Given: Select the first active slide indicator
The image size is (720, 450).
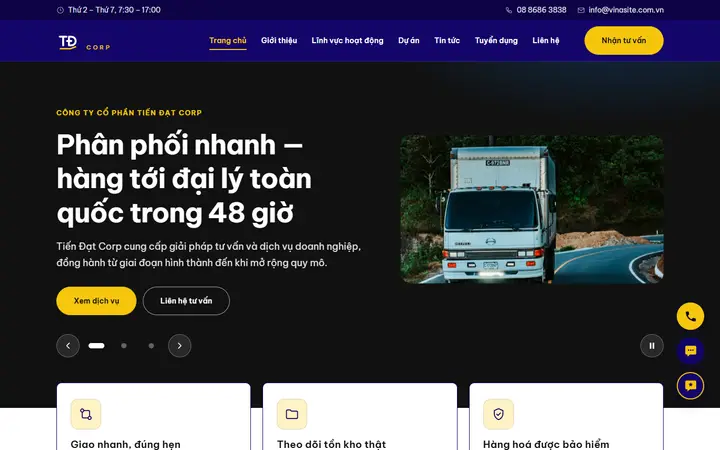Looking at the screenshot, I should 96,346.
